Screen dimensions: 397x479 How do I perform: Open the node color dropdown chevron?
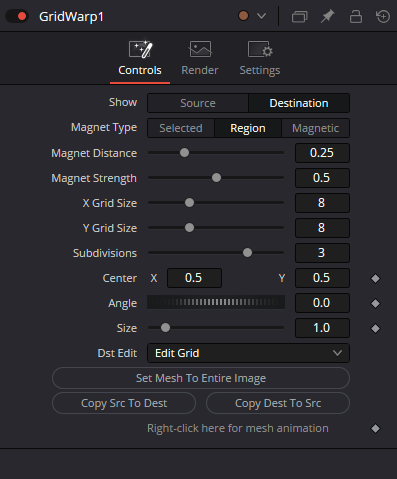click(262, 16)
